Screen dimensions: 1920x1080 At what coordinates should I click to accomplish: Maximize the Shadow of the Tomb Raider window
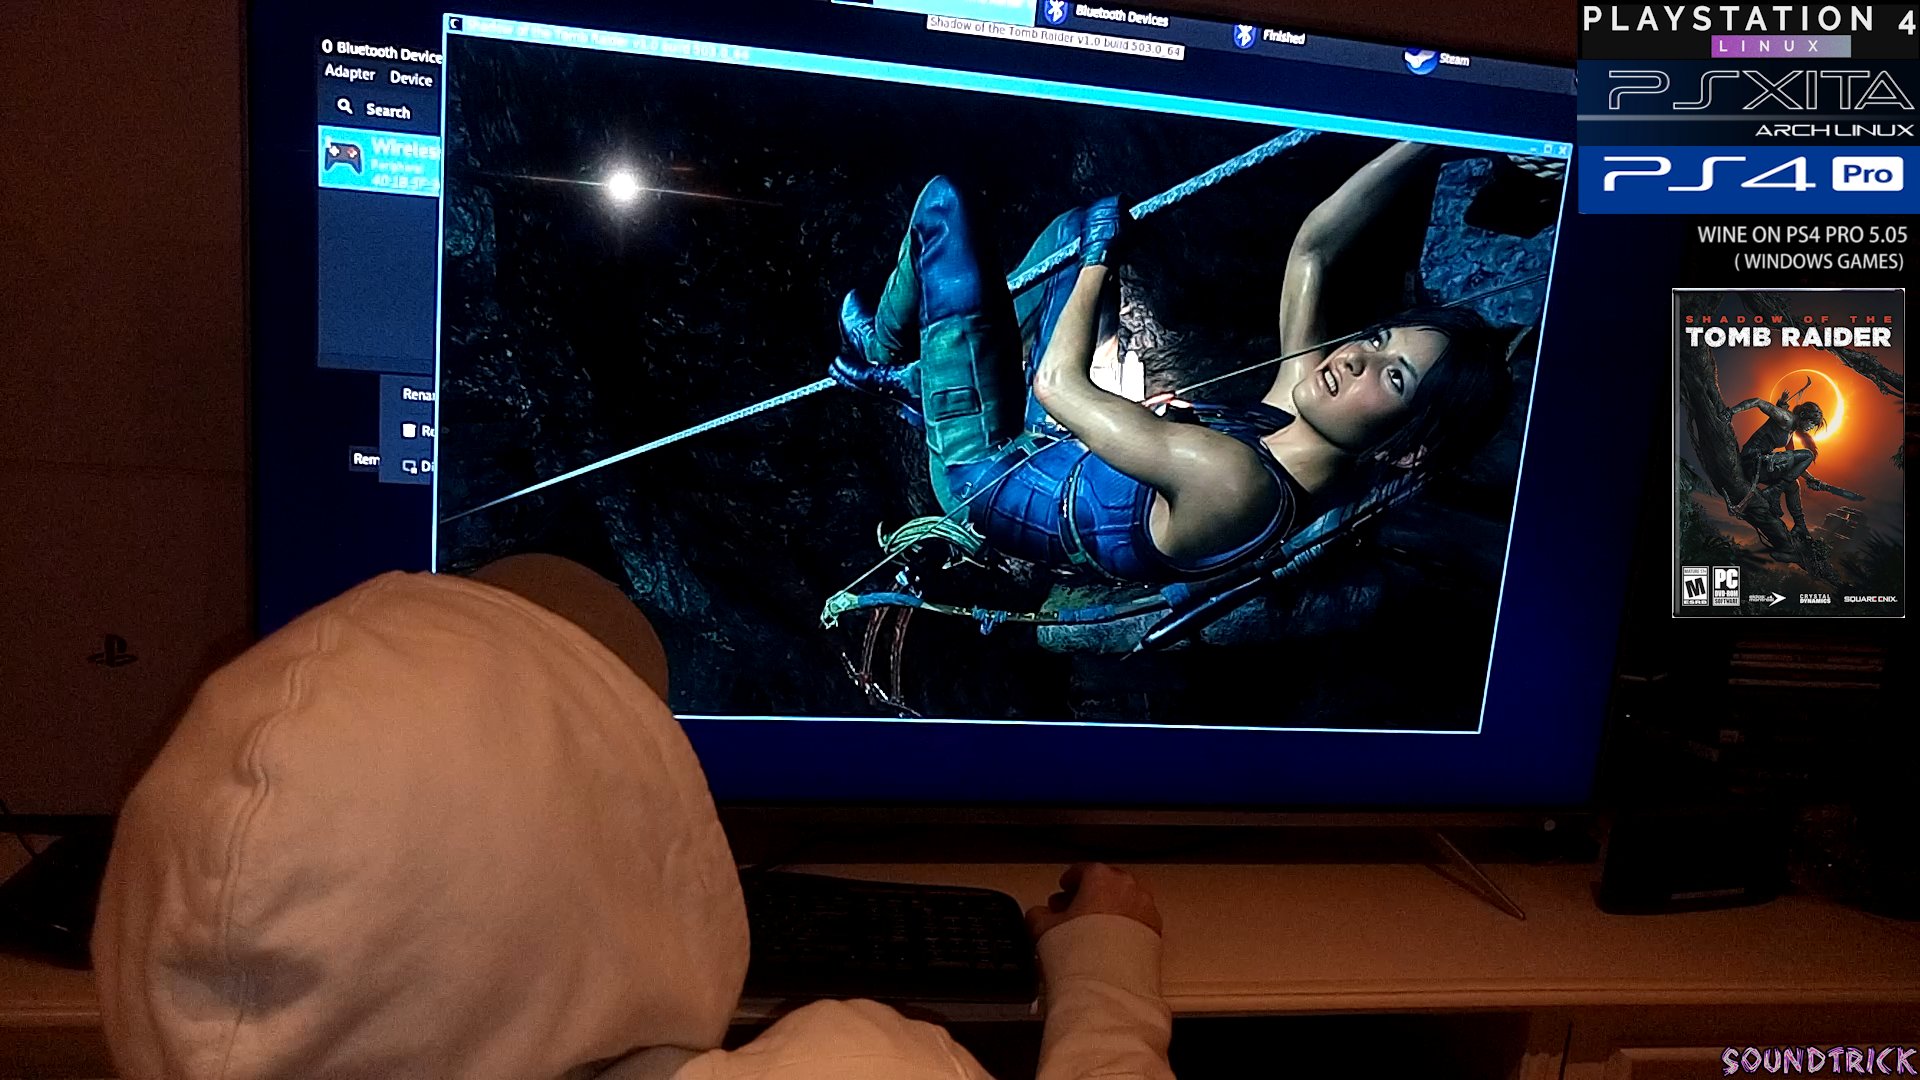[x=1548, y=149]
